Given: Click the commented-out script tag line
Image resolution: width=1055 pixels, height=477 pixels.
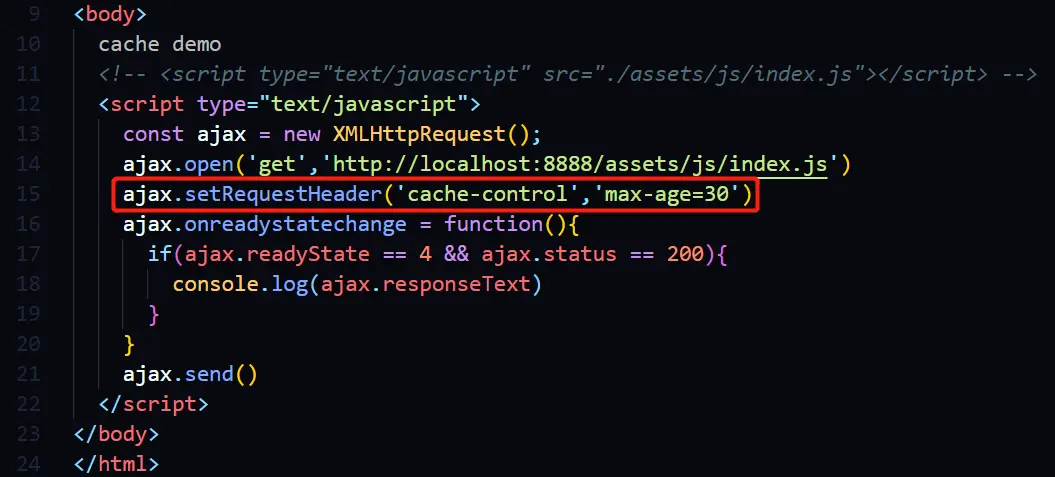Looking at the screenshot, I should (x=568, y=74).
